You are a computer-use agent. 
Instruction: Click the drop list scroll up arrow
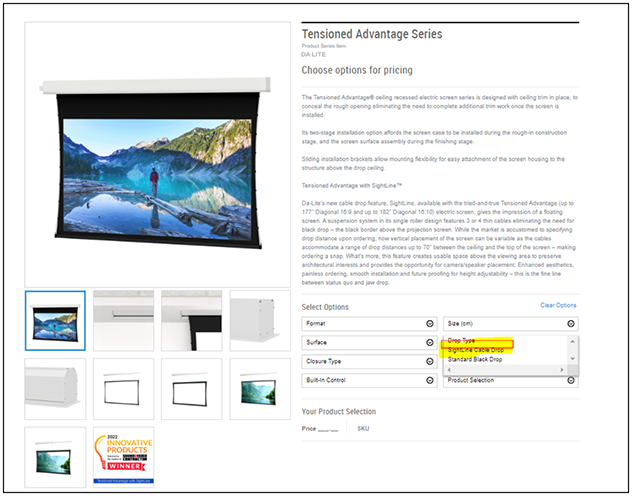(572, 341)
